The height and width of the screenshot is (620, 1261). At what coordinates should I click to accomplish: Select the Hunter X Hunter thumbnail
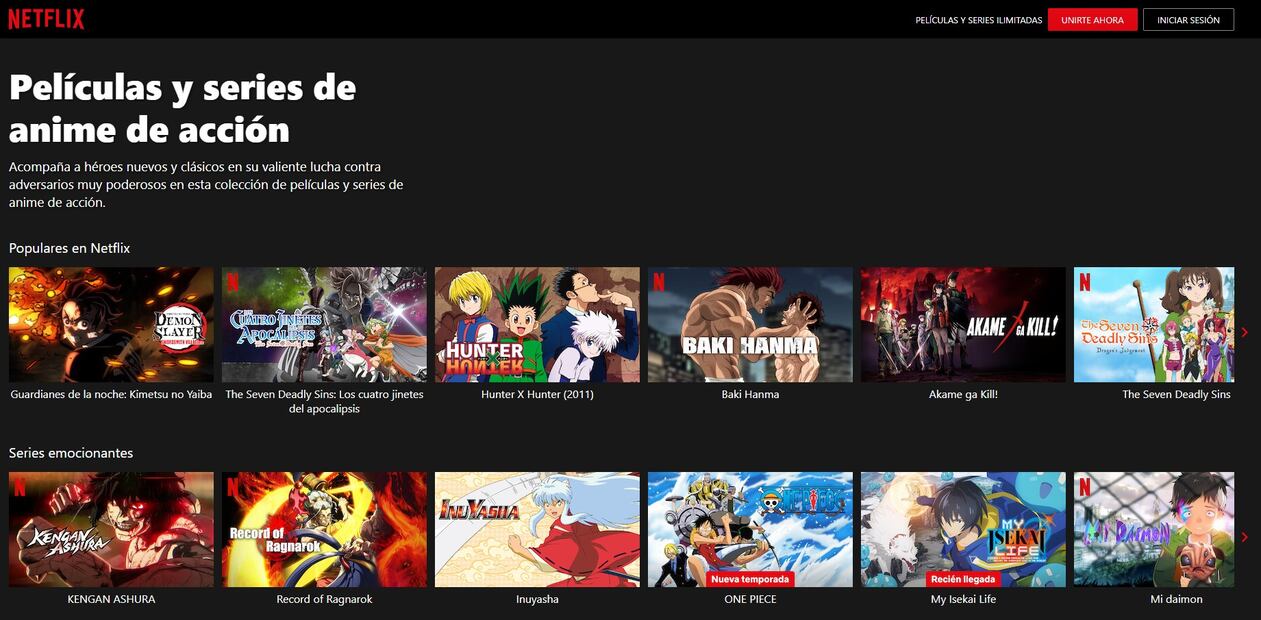pyautogui.click(x=537, y=324)
